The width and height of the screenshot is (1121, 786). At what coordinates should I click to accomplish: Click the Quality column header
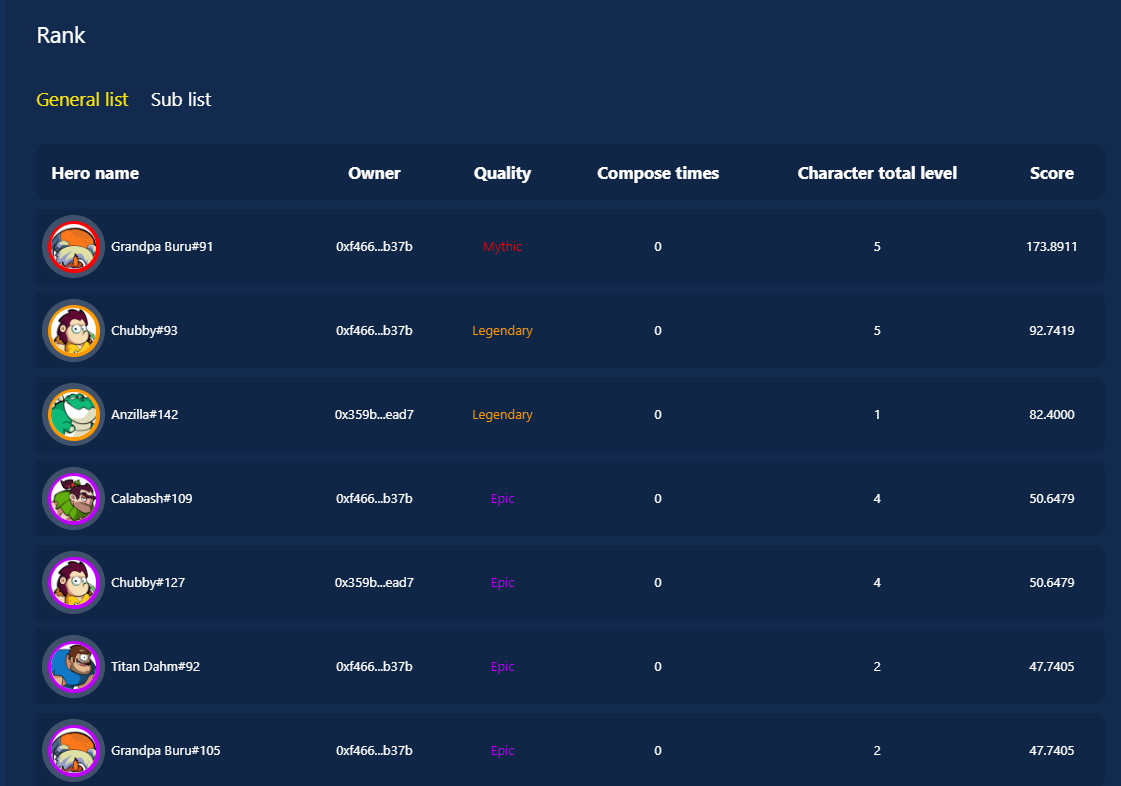(x=503, y=174)
